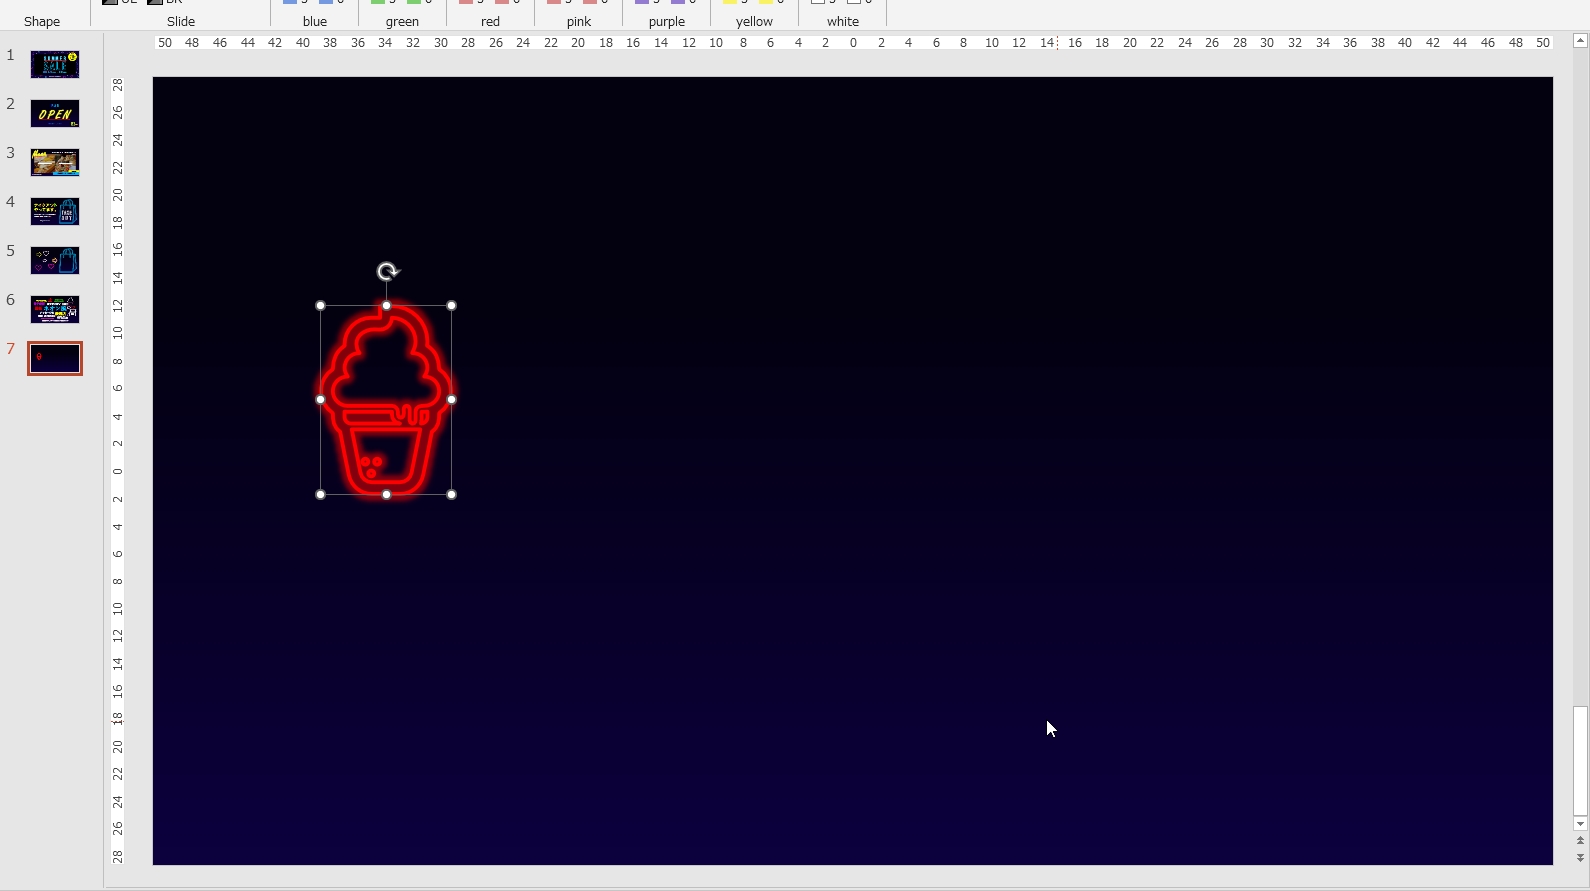Image resolution: width=1590 pixels, height=891 pixels.
Task: Select slide 2 thumbnail with OPEN sign
Action: (x=55, y=114)
